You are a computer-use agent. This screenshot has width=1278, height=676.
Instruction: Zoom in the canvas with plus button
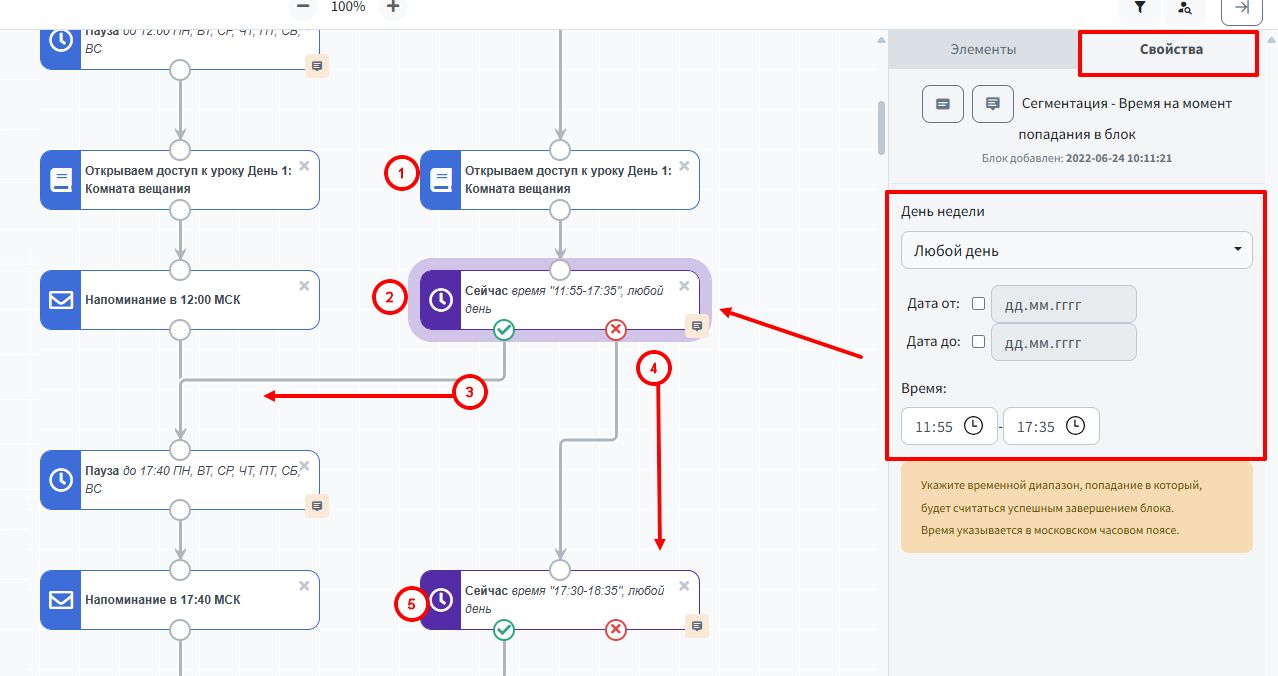[393, 8]
